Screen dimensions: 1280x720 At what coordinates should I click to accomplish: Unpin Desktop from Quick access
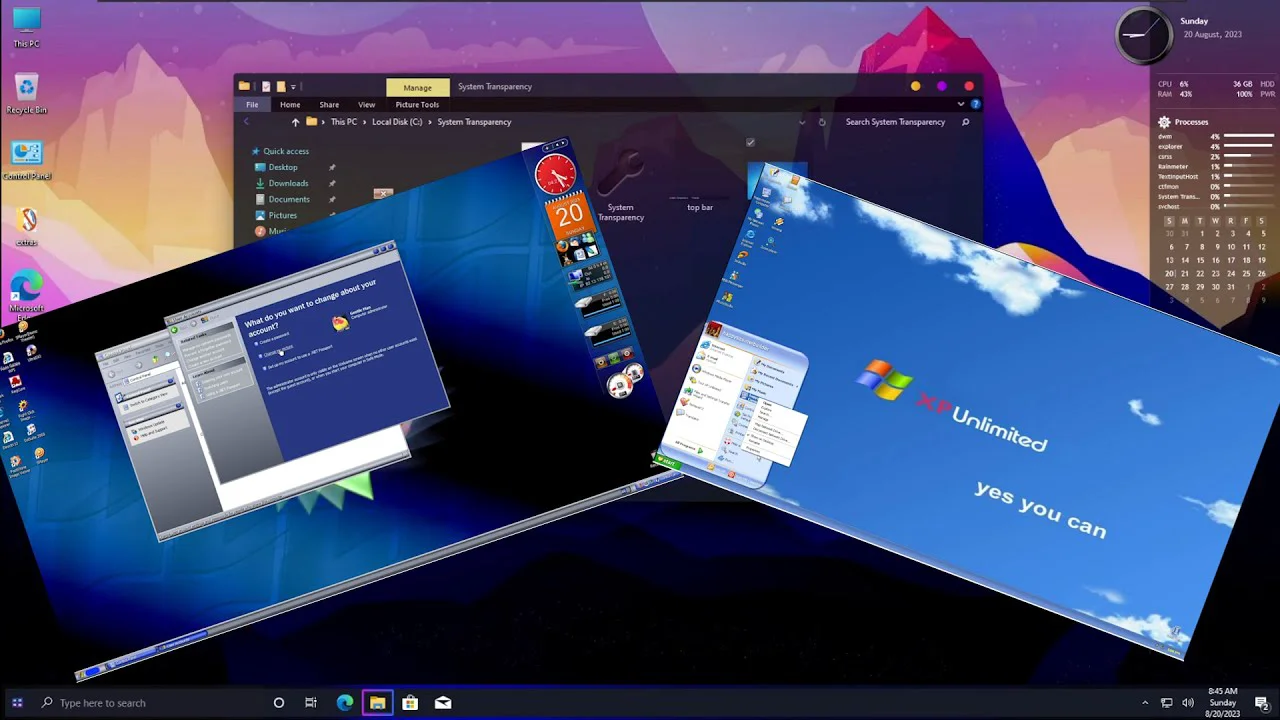(x=332, y=167)
